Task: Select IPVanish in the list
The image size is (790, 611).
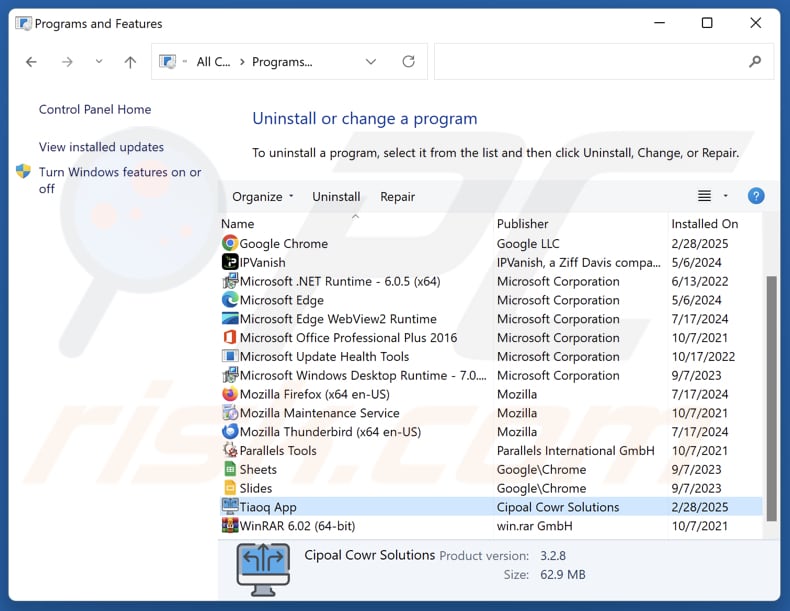Action: (262, 262)
